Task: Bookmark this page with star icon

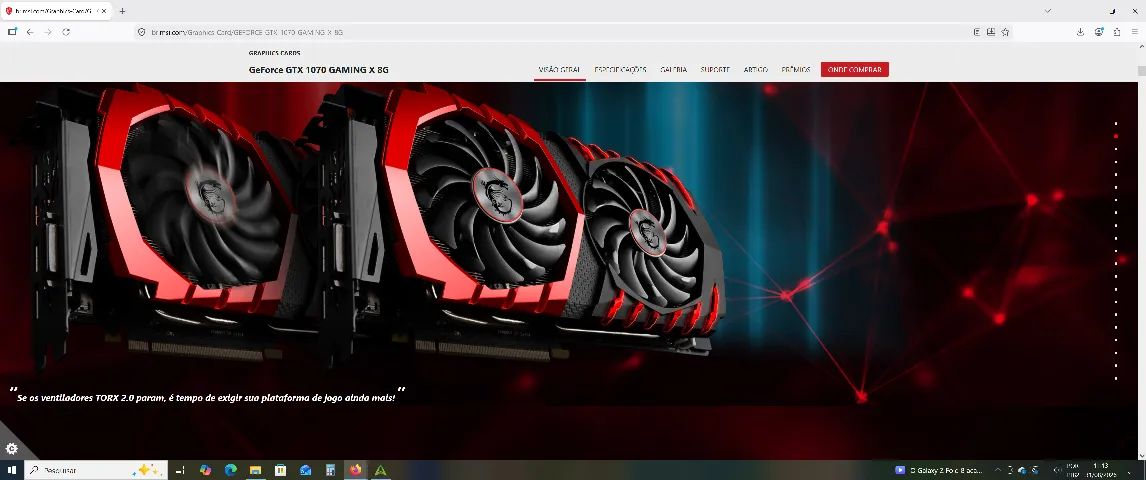Action: 1005,32
